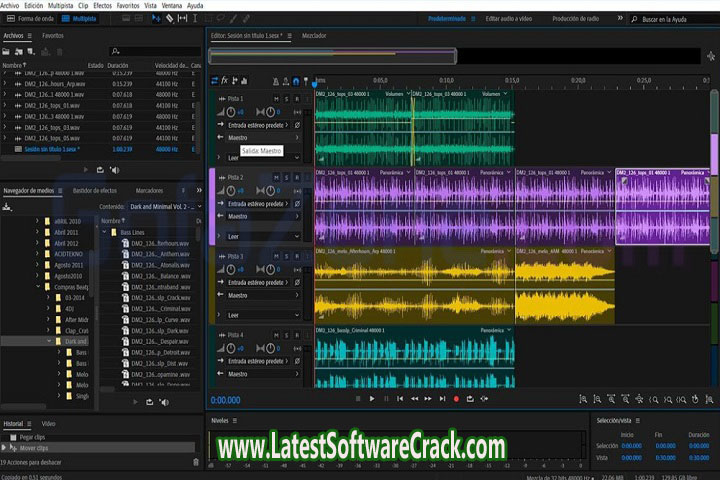The height and width of the screenshot is (480, 720).
Task: Click the zoom in amplitude icon
Action: (x=583, y=399)
